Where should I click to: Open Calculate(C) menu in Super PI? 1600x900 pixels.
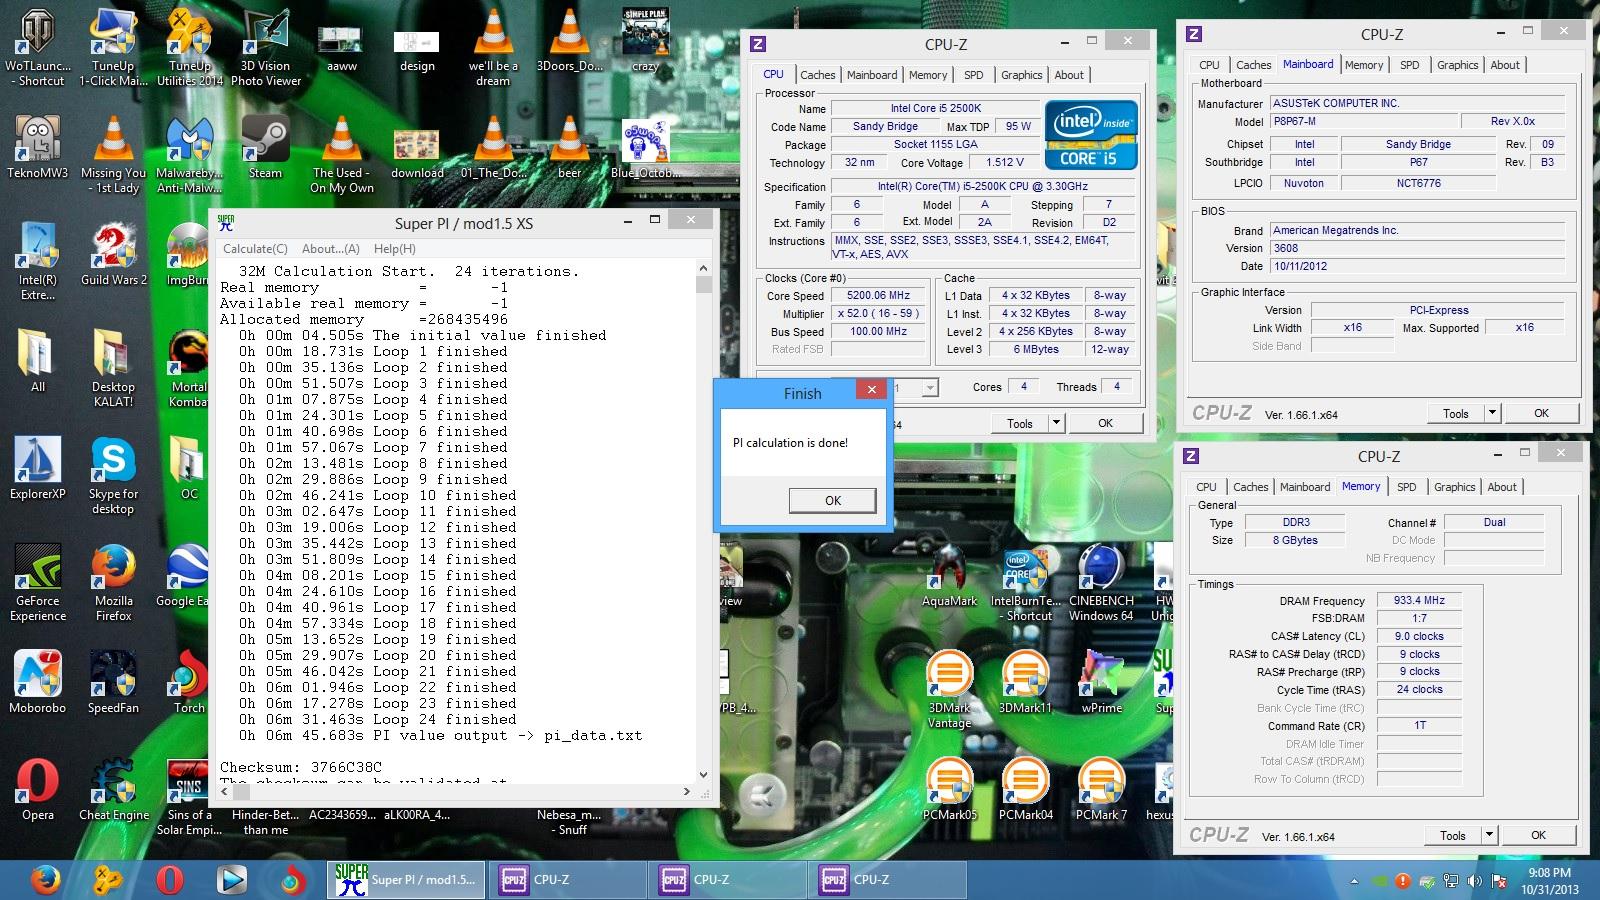(255, 249)
